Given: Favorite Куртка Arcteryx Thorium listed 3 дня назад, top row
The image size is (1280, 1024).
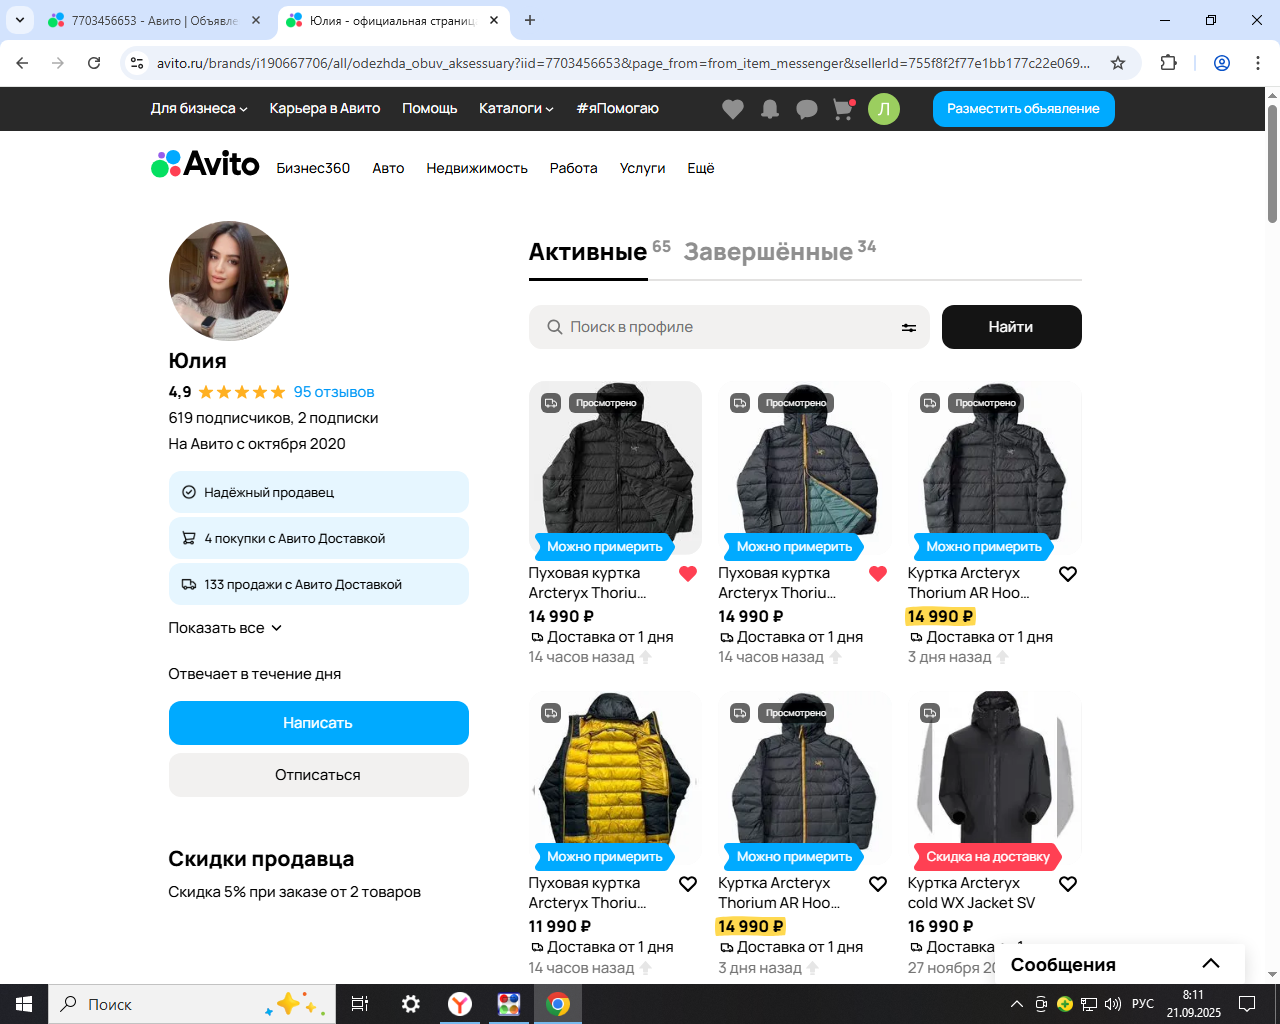Looking at the screenshot, I should (1068, 574).
